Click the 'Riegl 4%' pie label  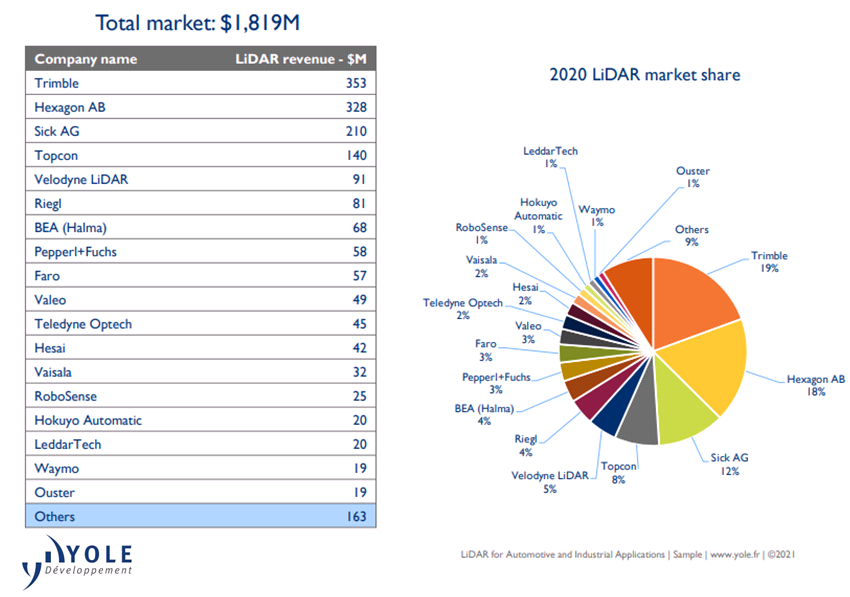526,445
